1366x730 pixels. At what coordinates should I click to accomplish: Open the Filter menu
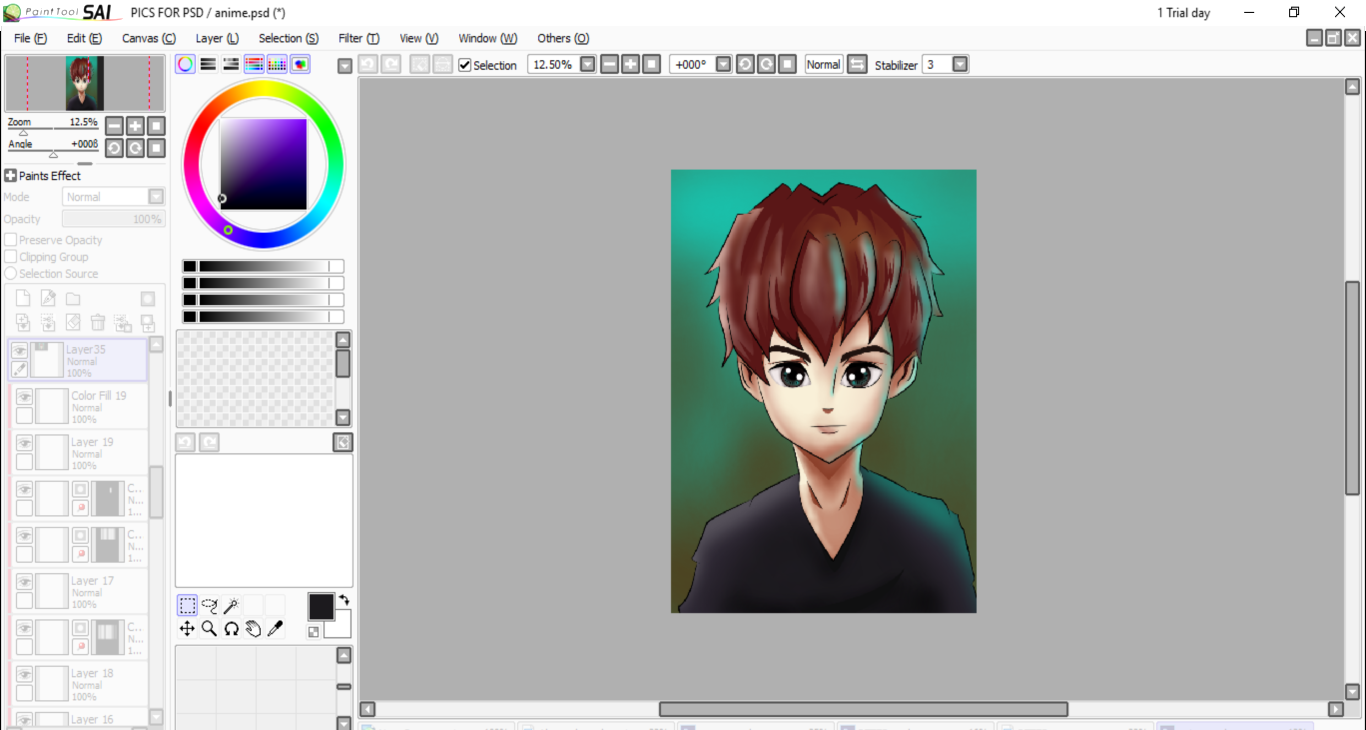pyautogui.click(x=359, y=38)
